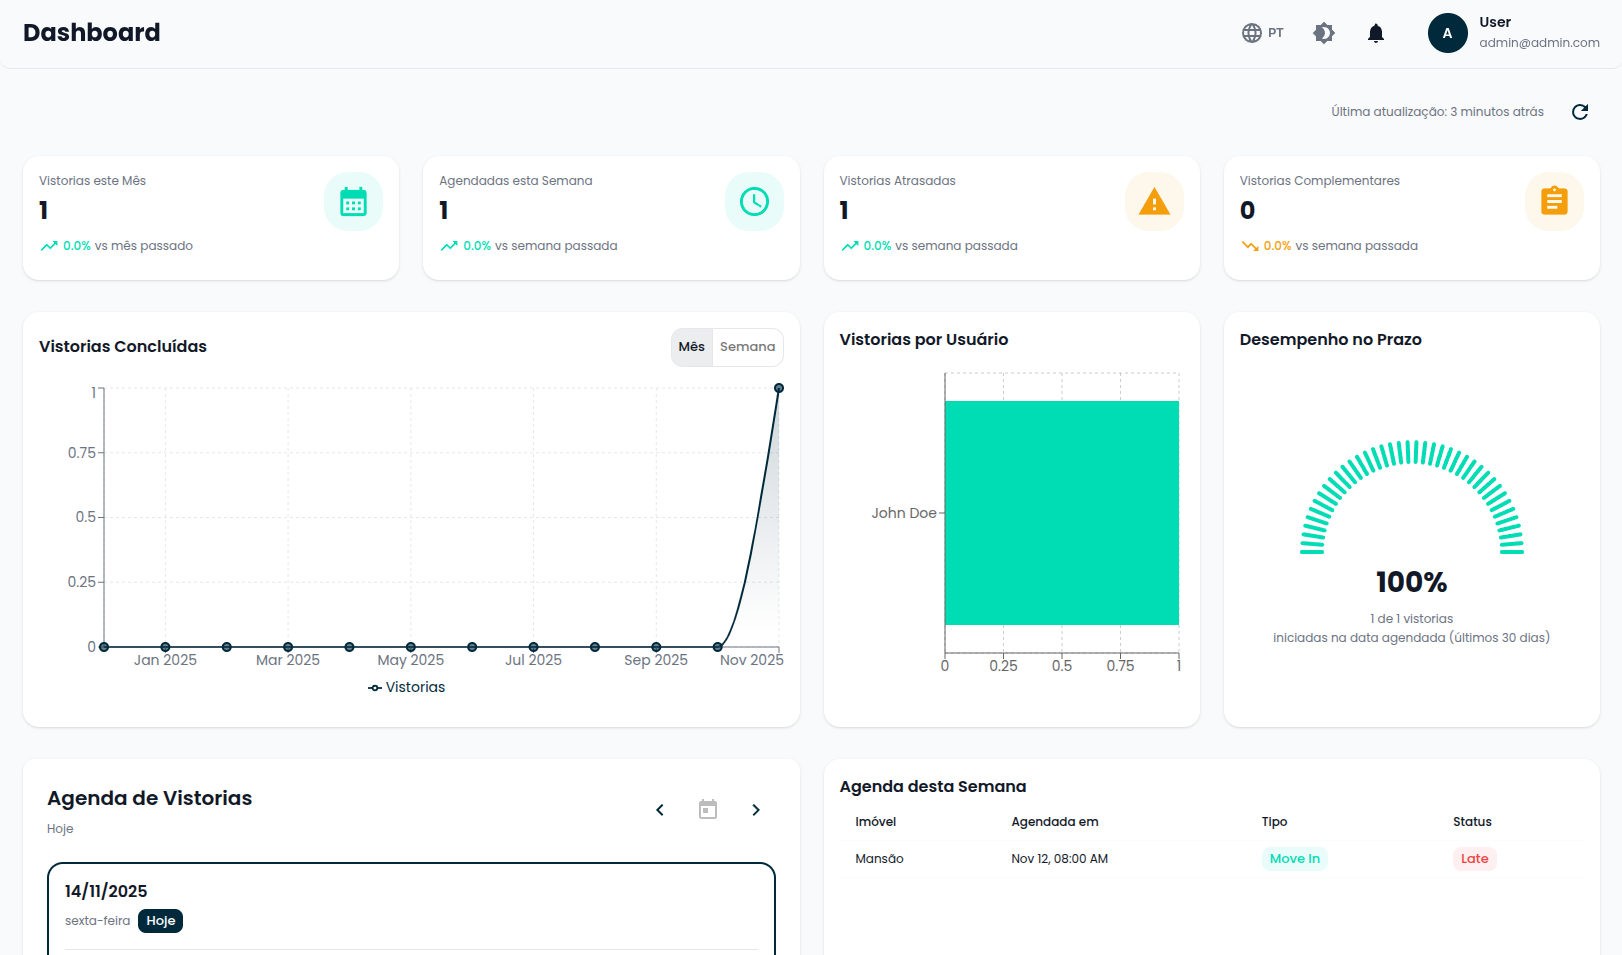
Task: Click the 100% performance gauge
Action: tap(1411, 580)
